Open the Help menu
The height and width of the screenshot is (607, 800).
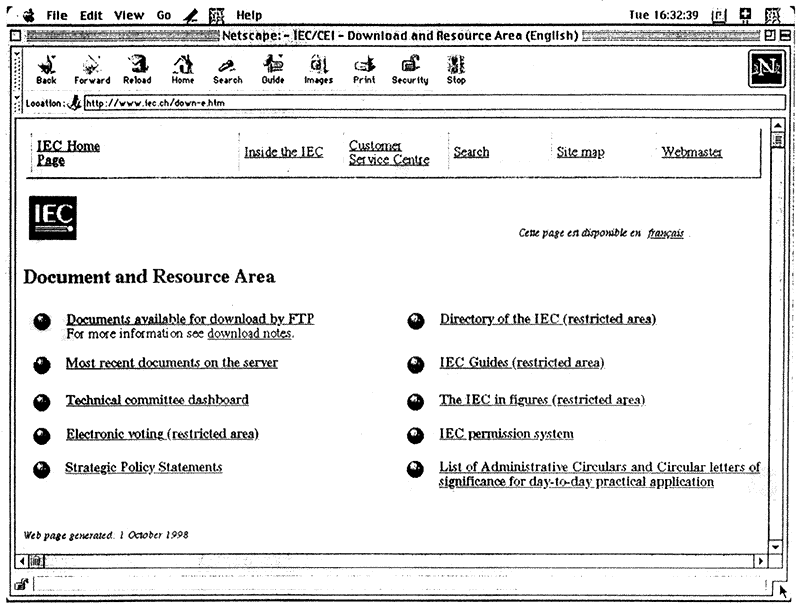(x=249, y=15)
